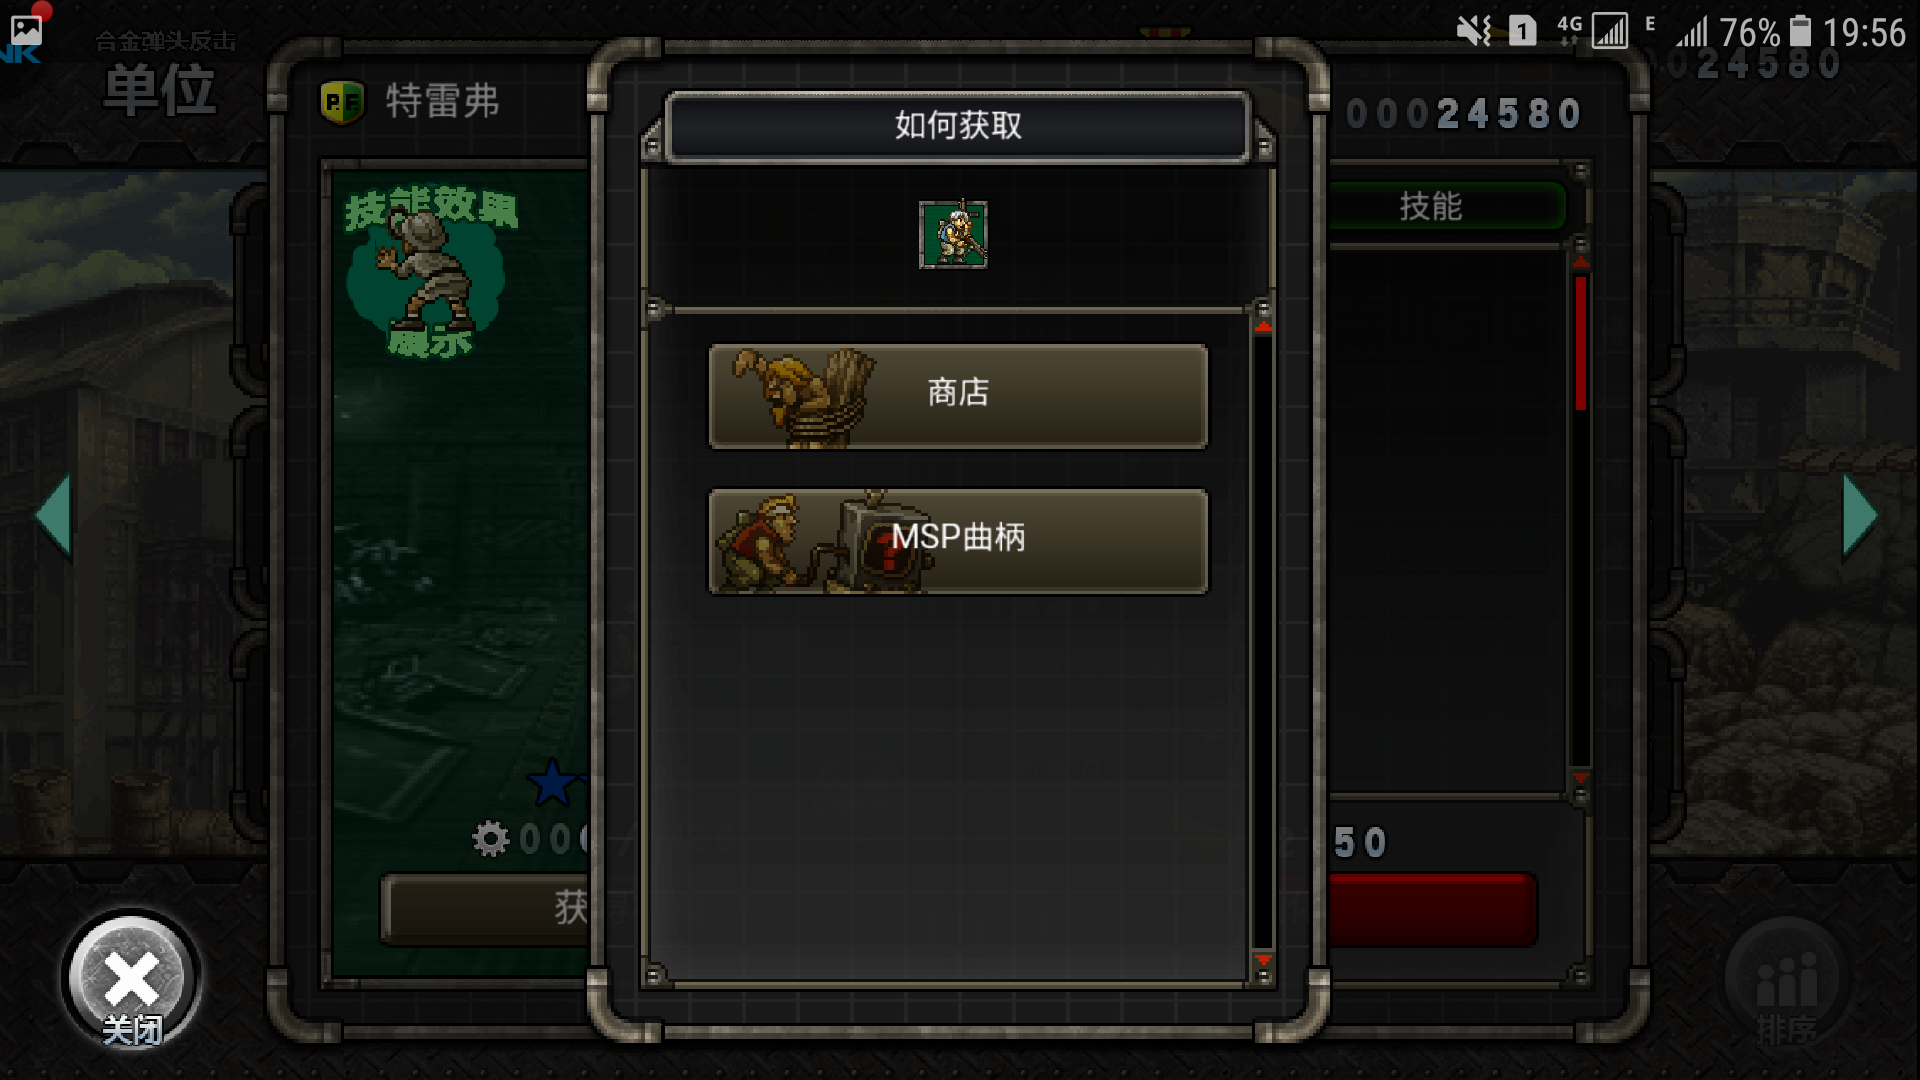Tap the mute sound status icon

(x=1473, y=32)
